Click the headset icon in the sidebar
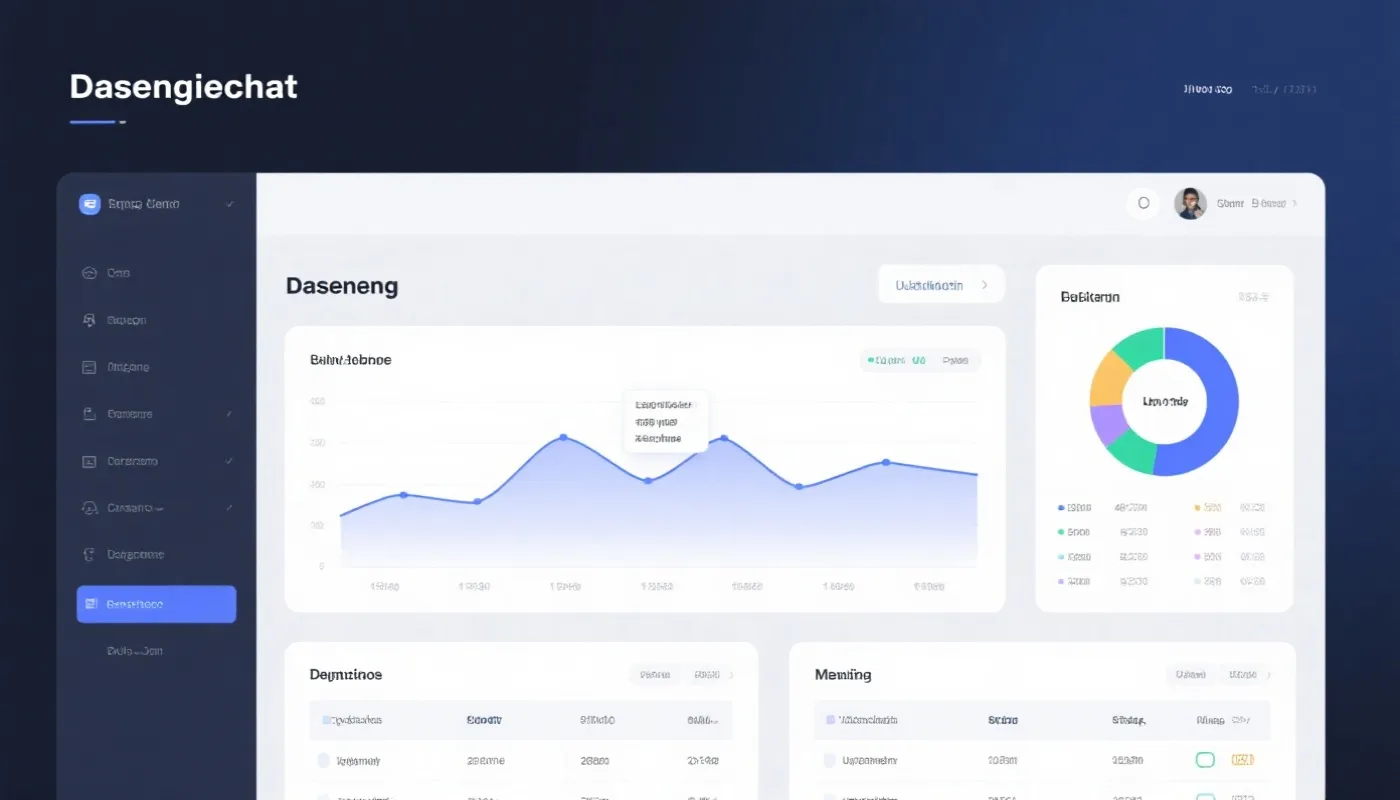 click(88, 508)
